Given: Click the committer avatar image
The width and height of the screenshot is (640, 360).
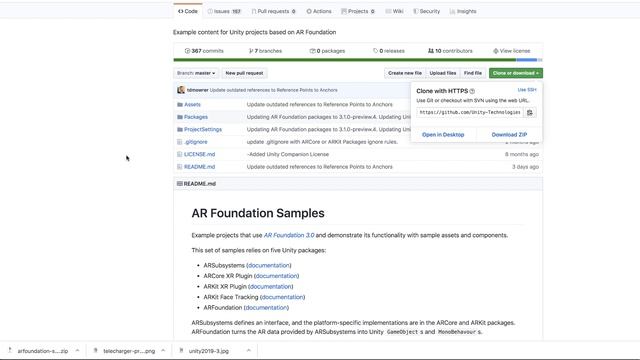Looking at the screenshot, I should [x=181, y=90].
